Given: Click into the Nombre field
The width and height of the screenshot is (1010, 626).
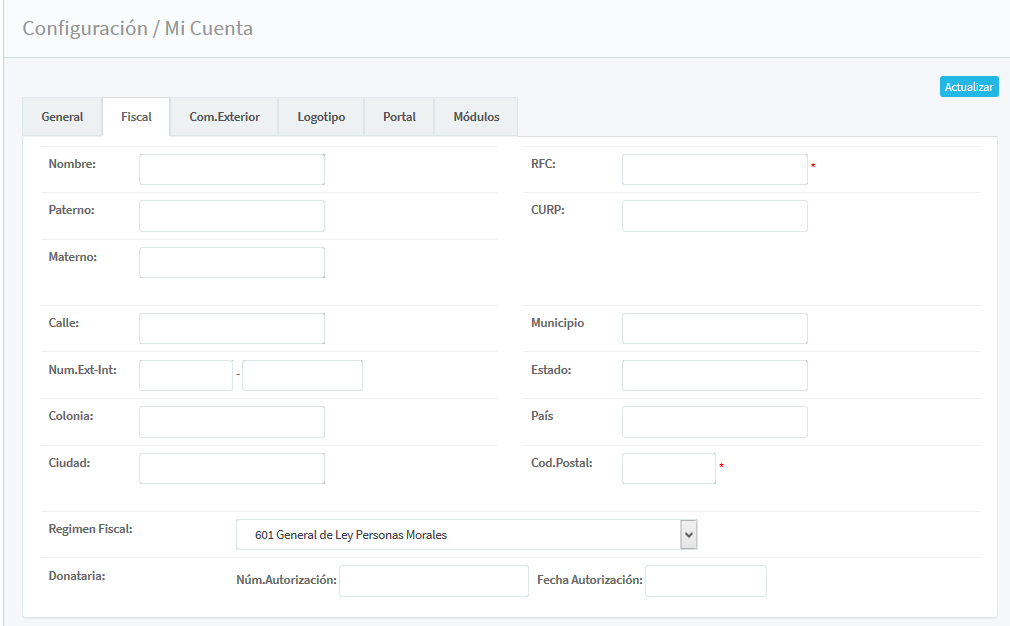Looking at the screenshot, I should click(232, 170).
